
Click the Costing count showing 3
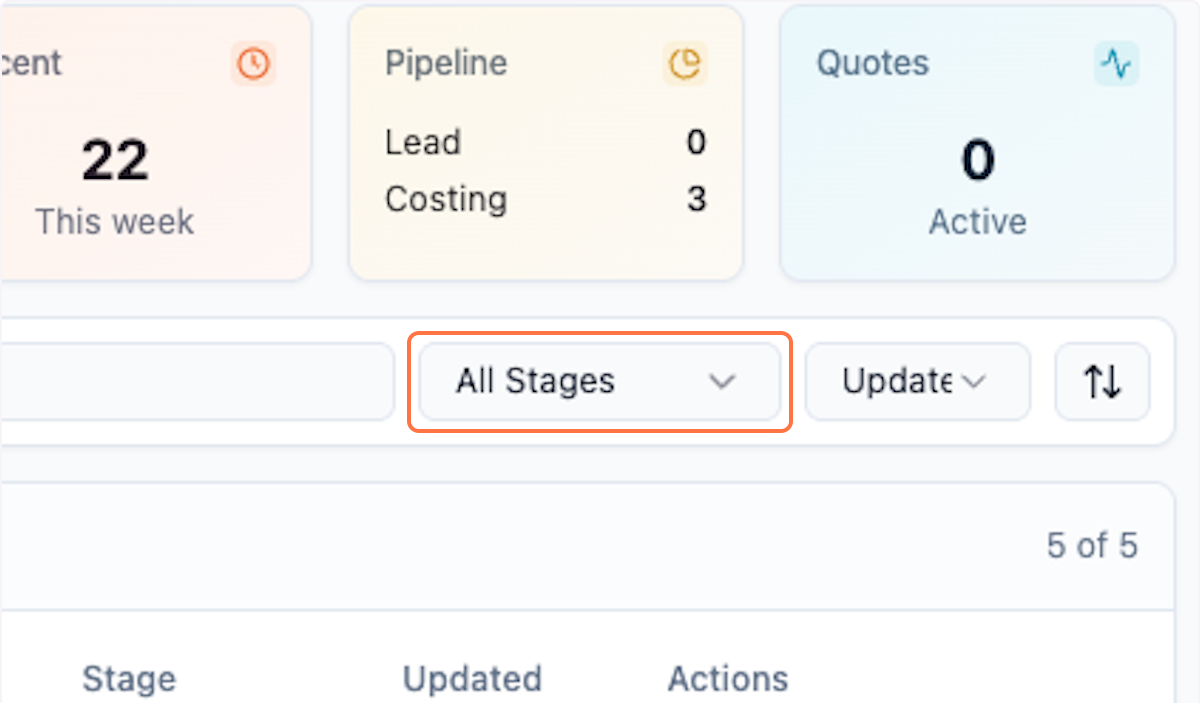pyautogui.click(x=696, y=199)
